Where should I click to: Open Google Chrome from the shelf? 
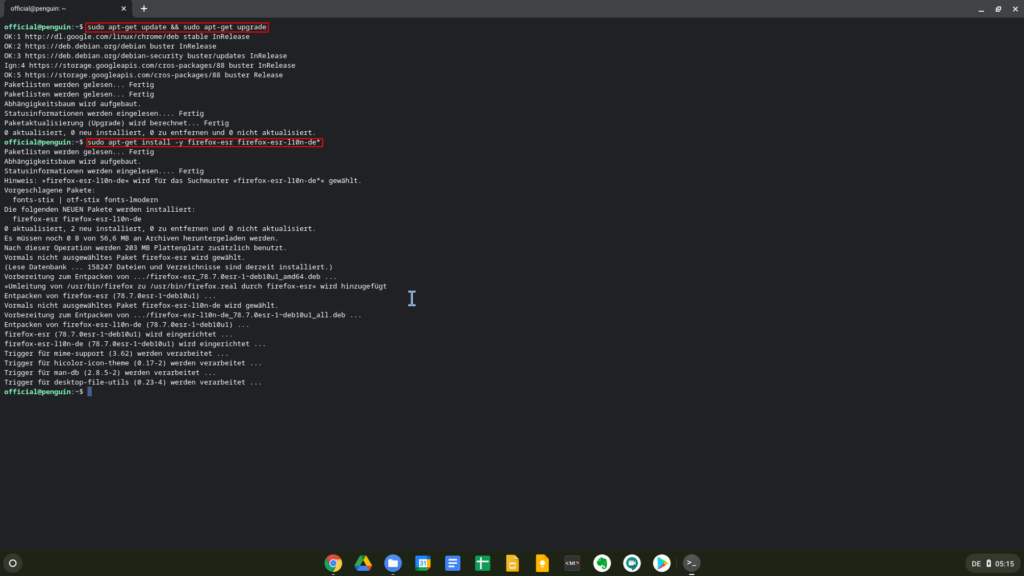pyautogui.click(x=333, y=563)
